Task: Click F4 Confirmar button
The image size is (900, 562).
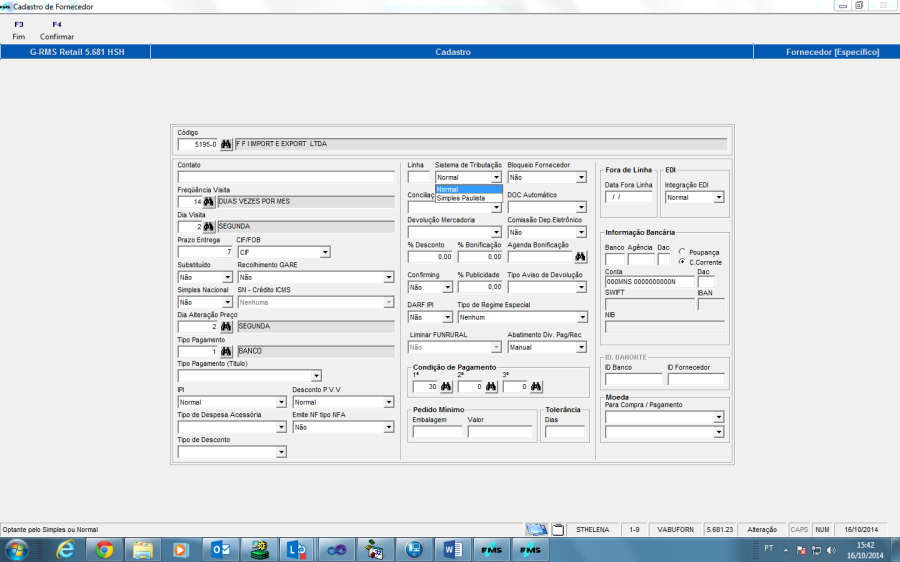Action: pos(57,30)
